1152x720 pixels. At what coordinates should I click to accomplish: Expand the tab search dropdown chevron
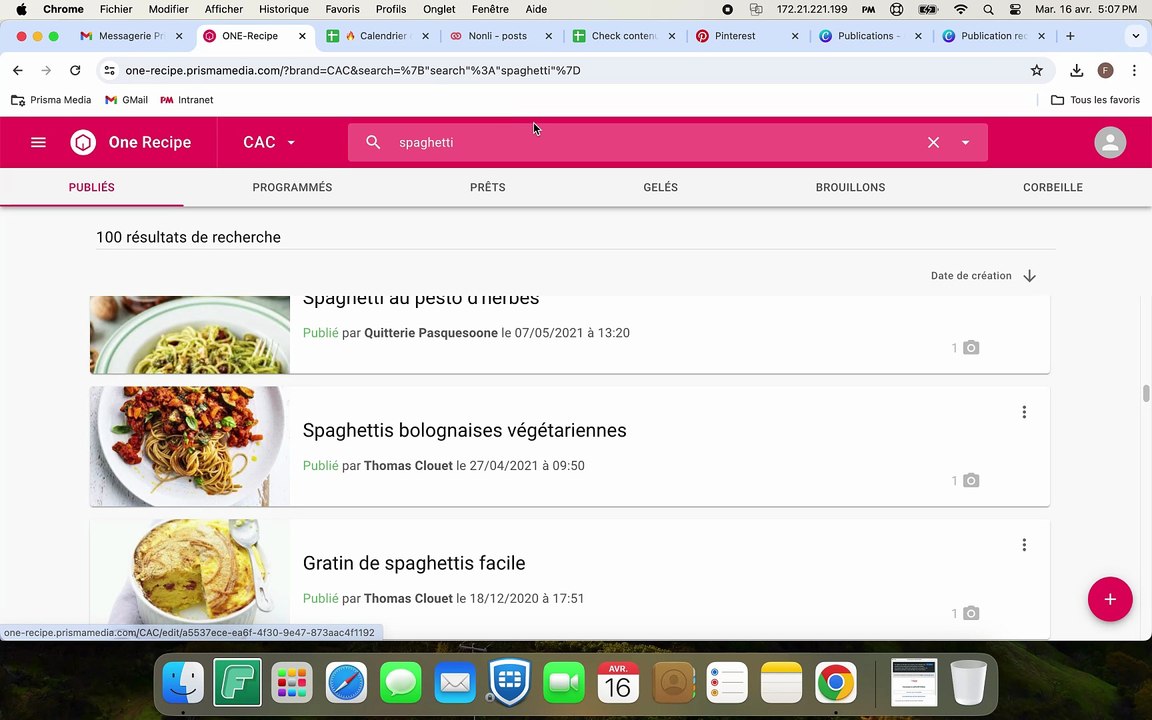pyautogui.click(x=1135, y=36)
